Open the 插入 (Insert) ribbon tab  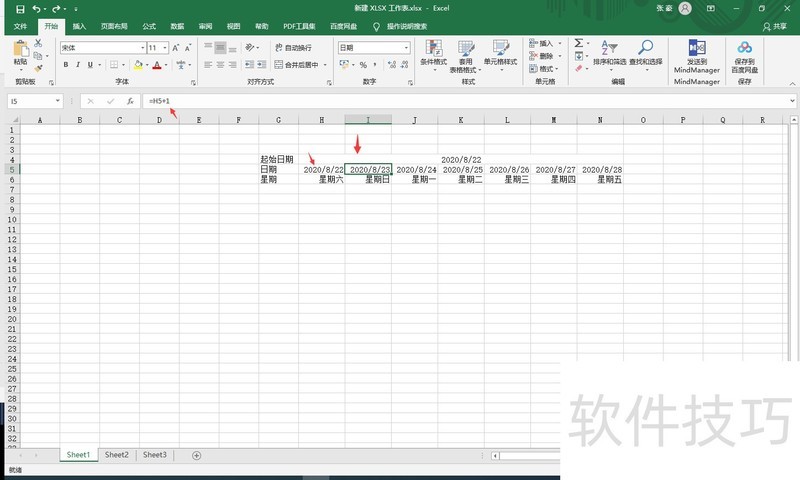point(79,26)
